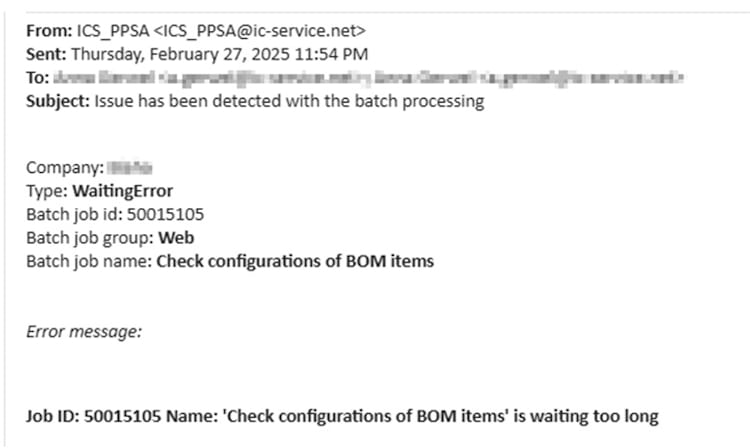Click the subject text about batch processing issue
Viewport: 750px width, 448px height.
pos(288,102)
